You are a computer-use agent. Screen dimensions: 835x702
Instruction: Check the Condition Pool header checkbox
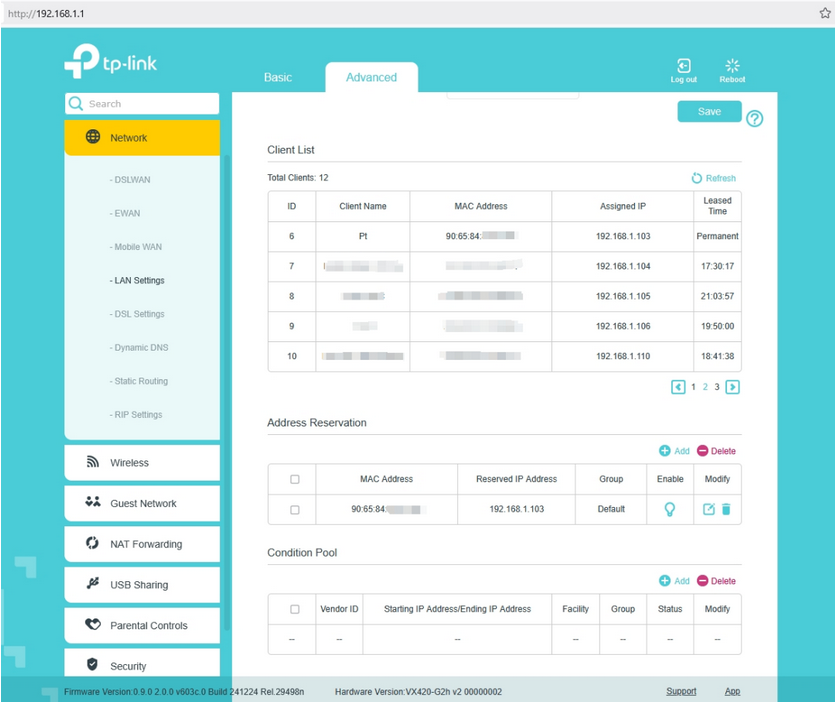[x=294, y=609]
